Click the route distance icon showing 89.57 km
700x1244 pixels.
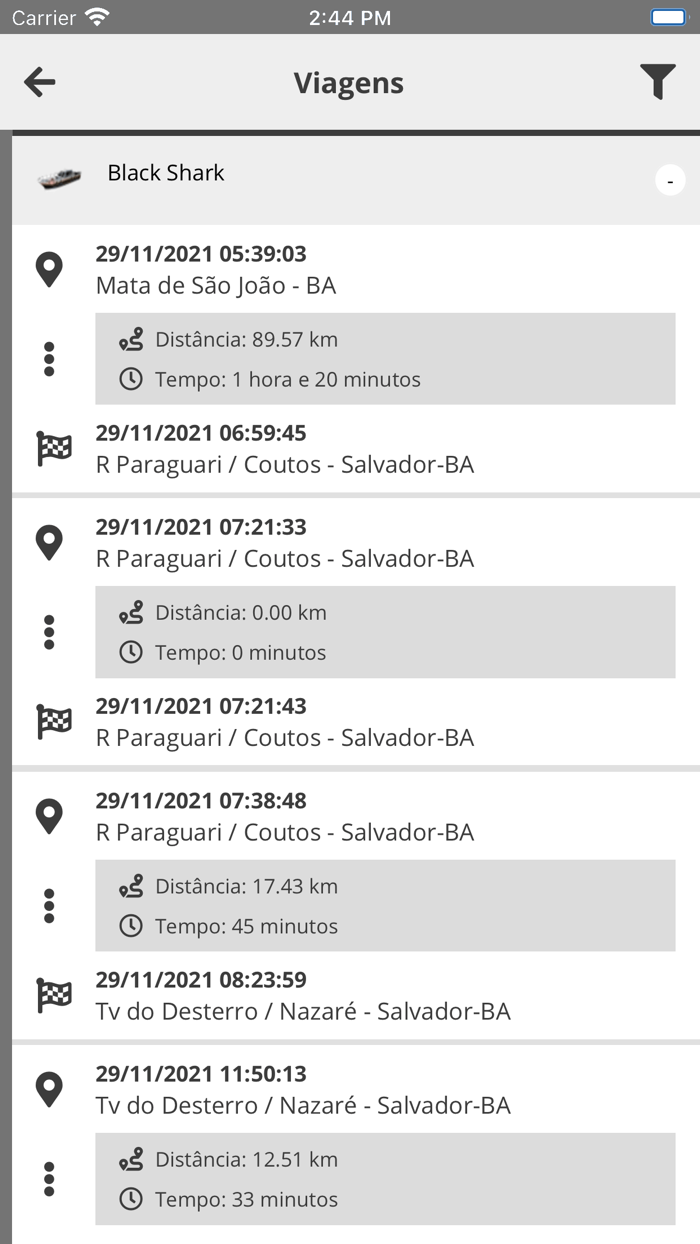[131, 339]
